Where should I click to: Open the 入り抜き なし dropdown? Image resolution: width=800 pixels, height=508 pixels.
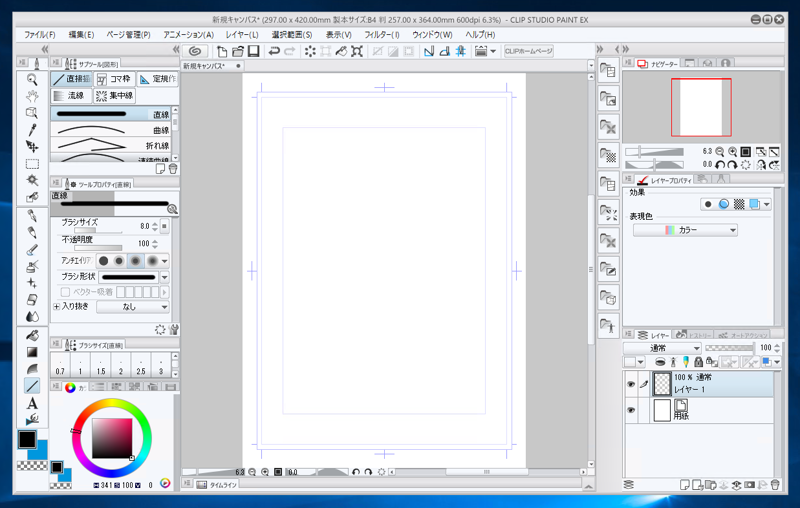[x=133, y=307]
